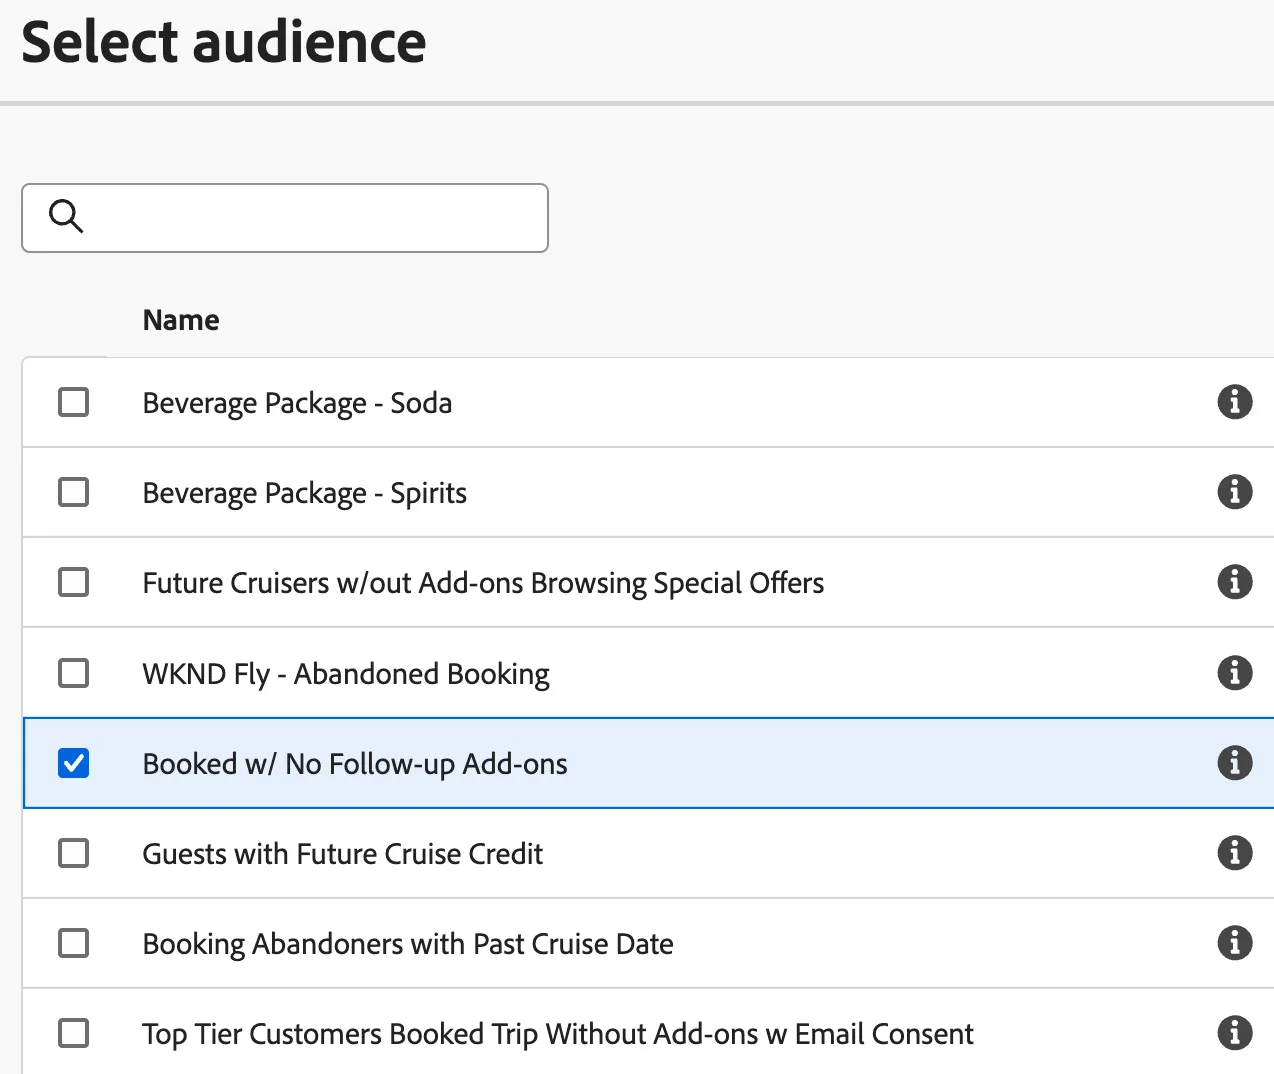
Task: Check Guests with Future Cruise Credit checkbox
Action: pos(74,853)
